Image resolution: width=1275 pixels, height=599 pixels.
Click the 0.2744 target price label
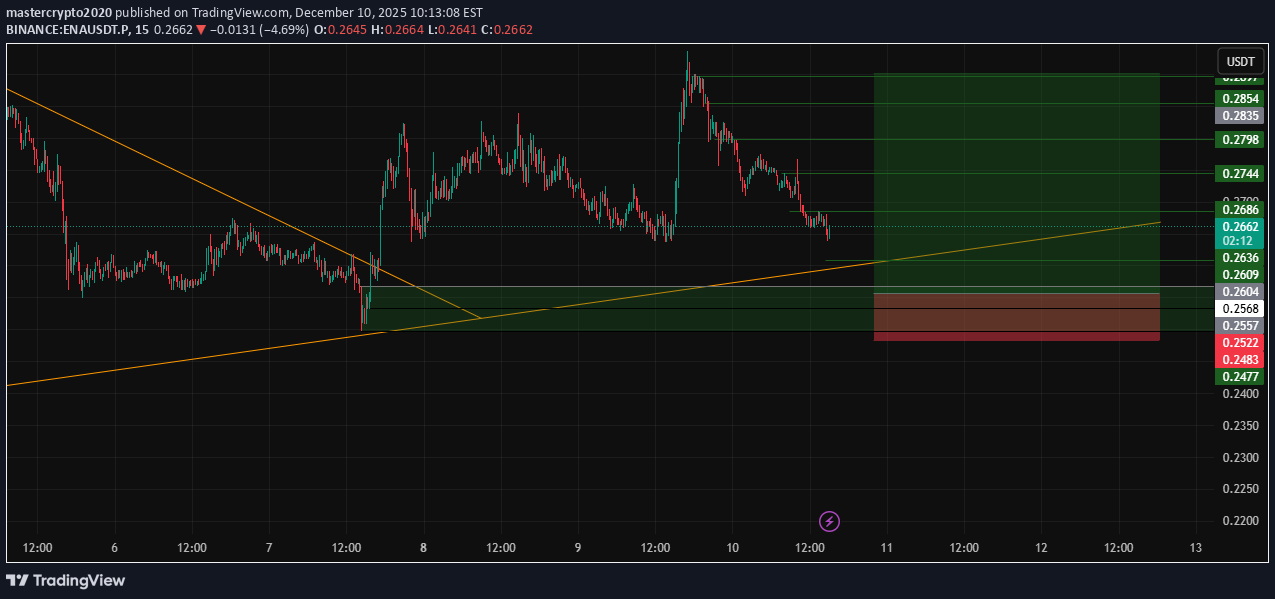tap(1239, 174)
